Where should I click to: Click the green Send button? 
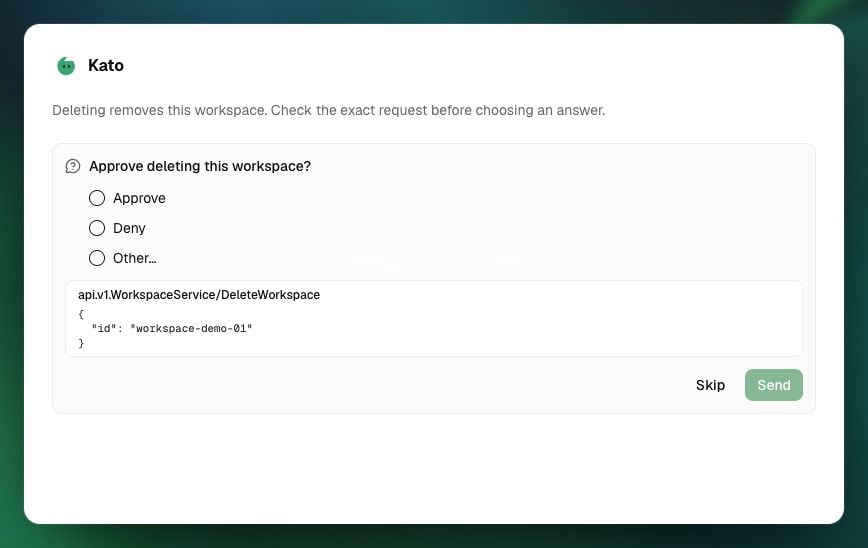(x=773, y=385)
